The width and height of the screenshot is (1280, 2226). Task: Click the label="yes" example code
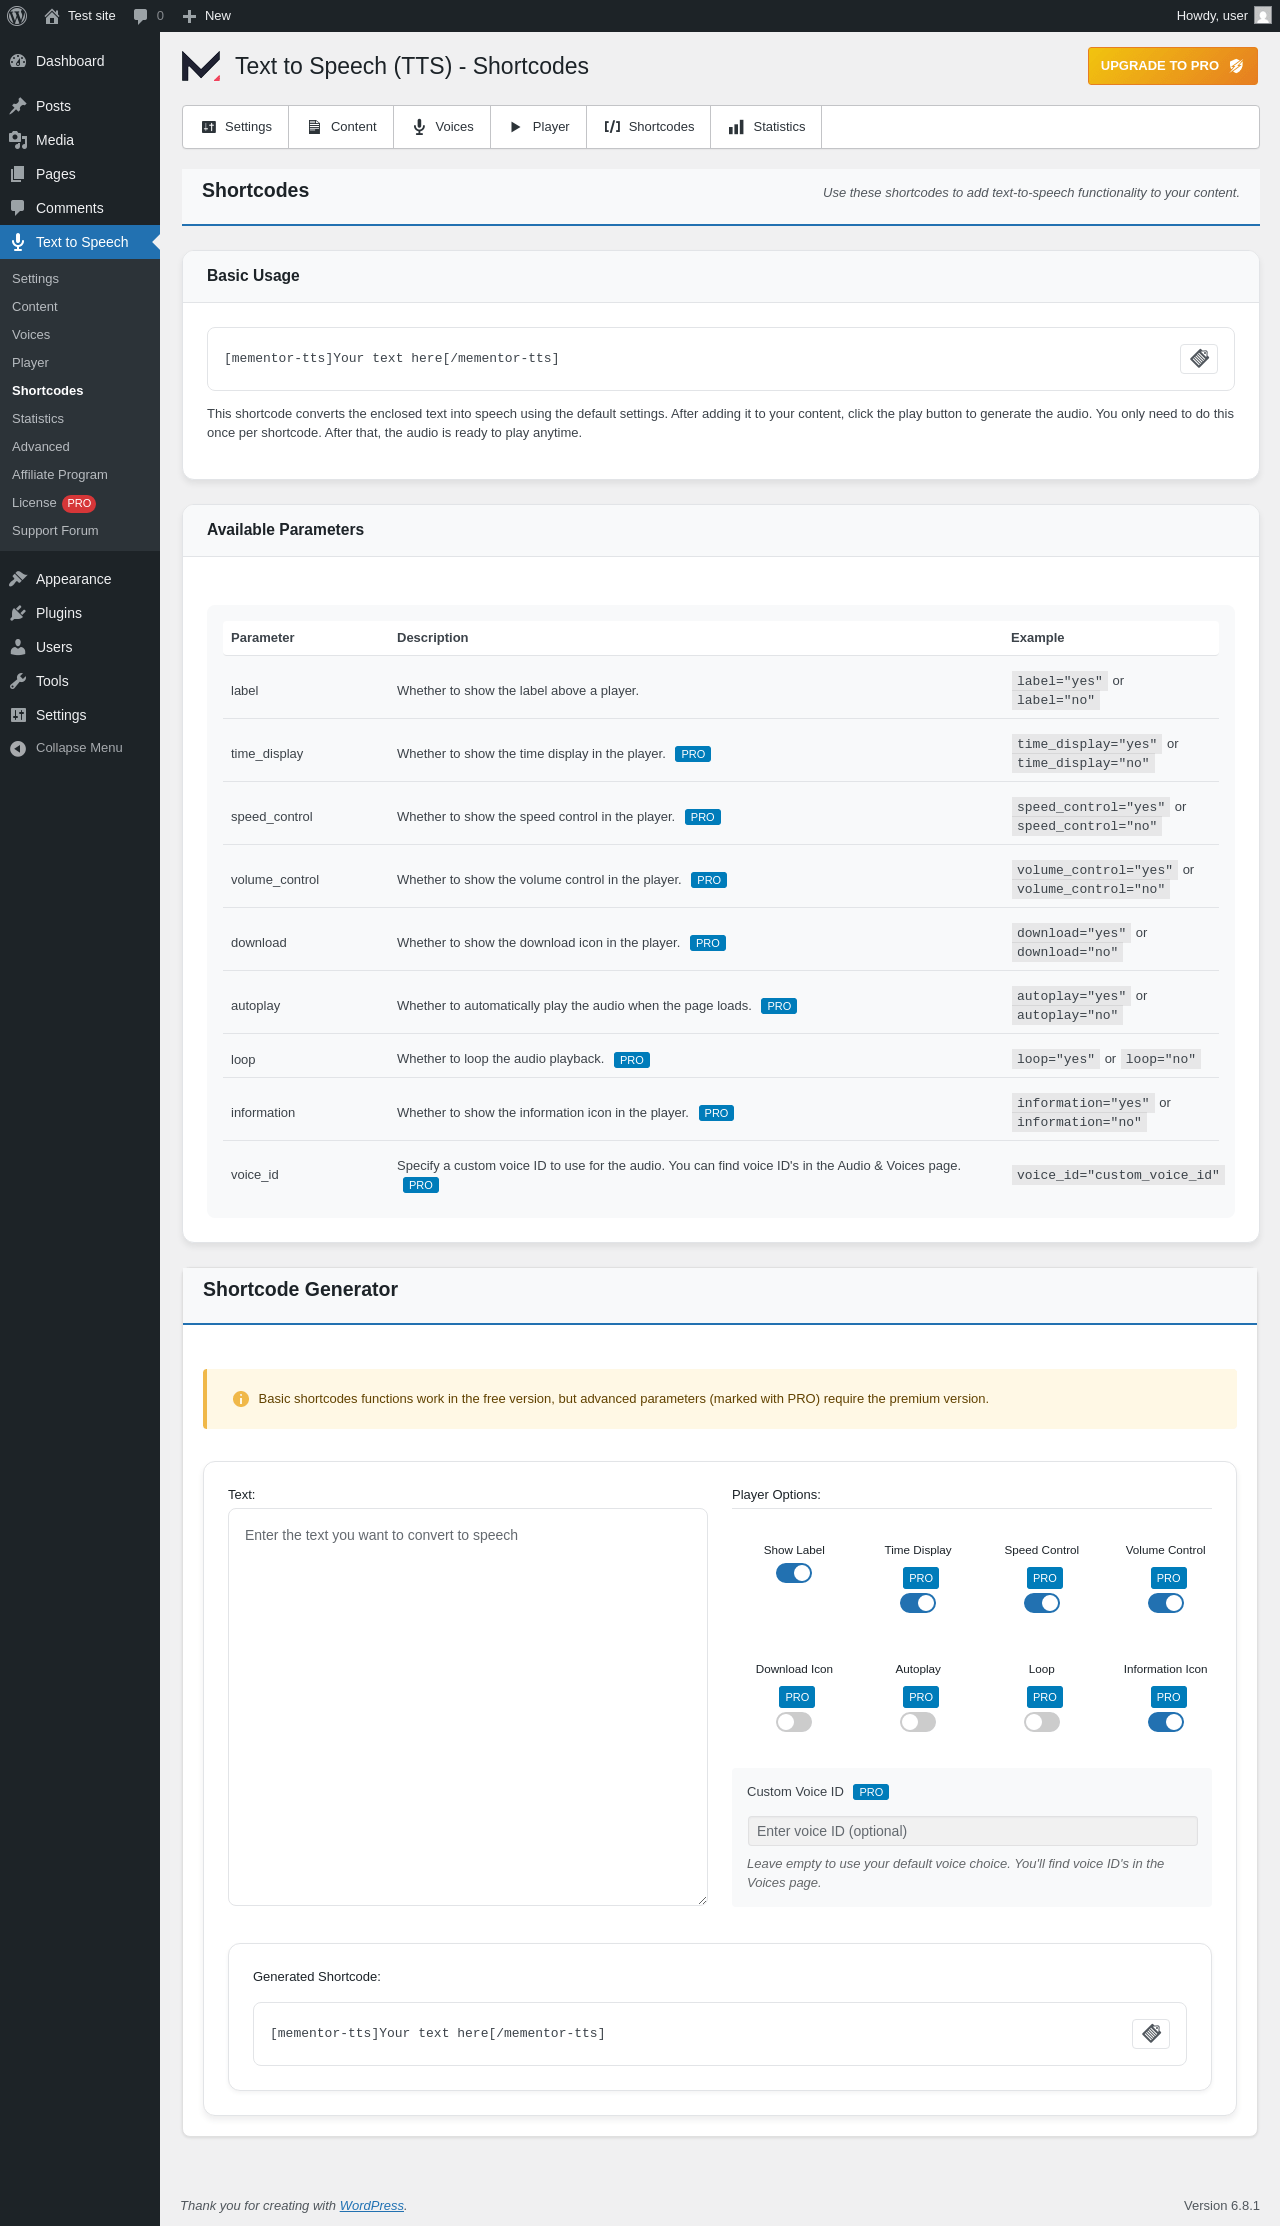pos(1060,681)
